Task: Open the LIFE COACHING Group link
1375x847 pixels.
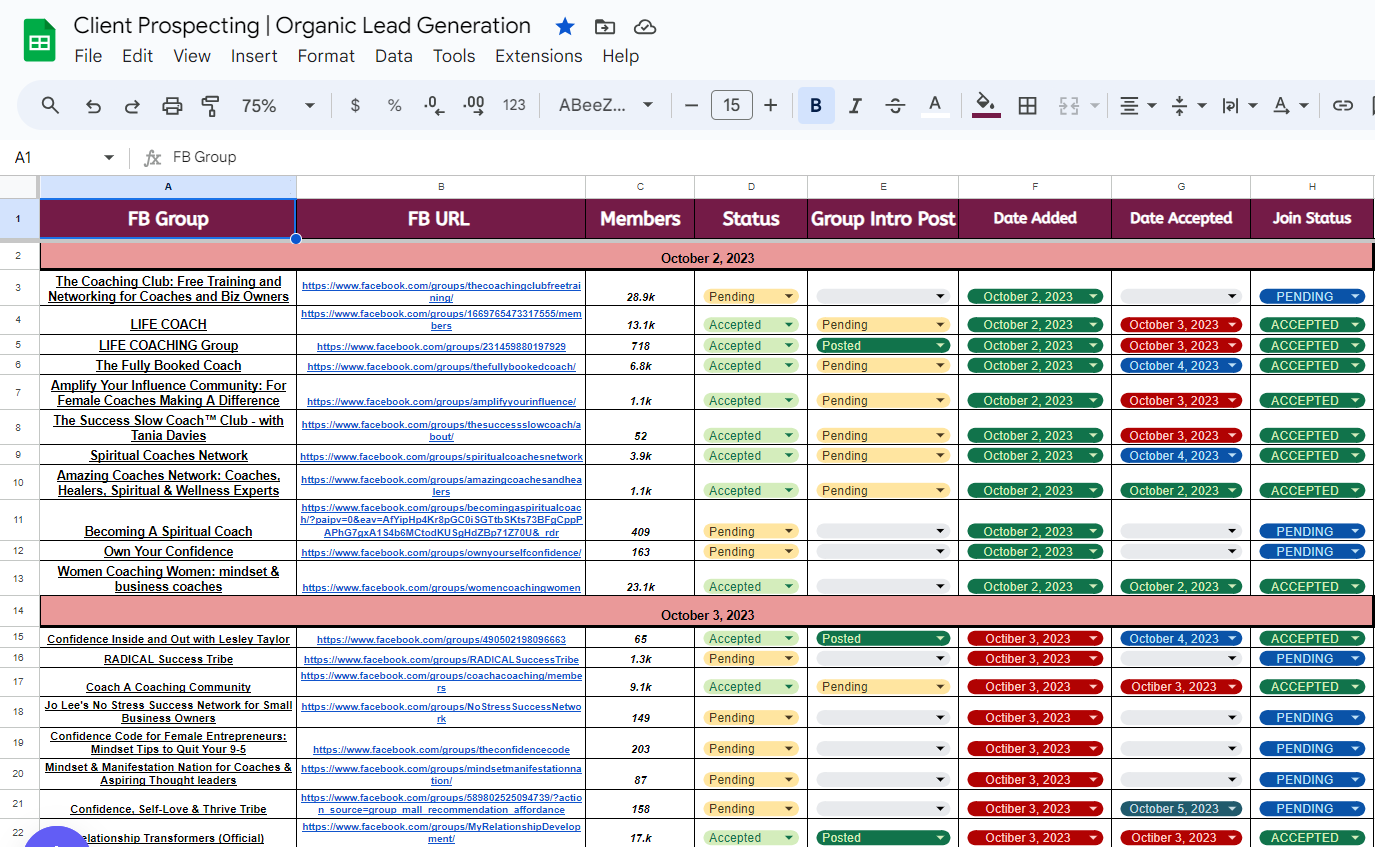Action: click(x=168, y=346)
